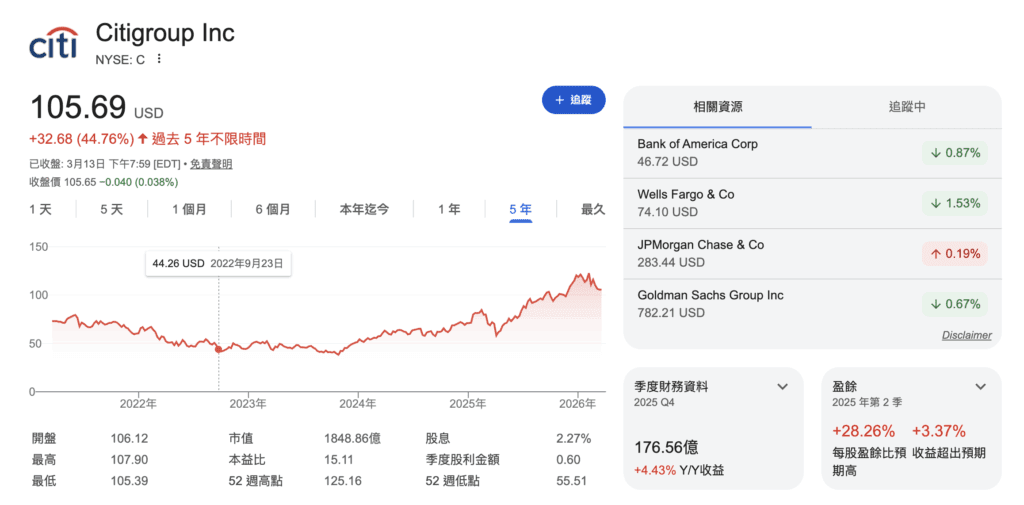Switch to the 追蹤中 tab
The width and height of the screenshot is (1024, 505).
coord(906,107)
